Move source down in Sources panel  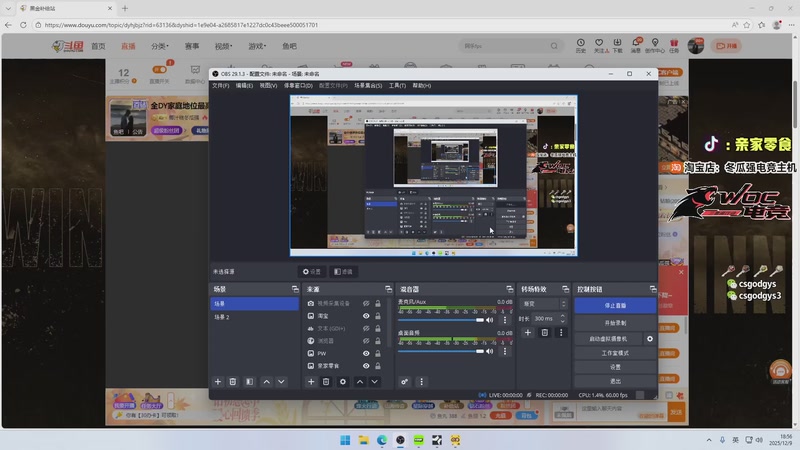point(374,382)
